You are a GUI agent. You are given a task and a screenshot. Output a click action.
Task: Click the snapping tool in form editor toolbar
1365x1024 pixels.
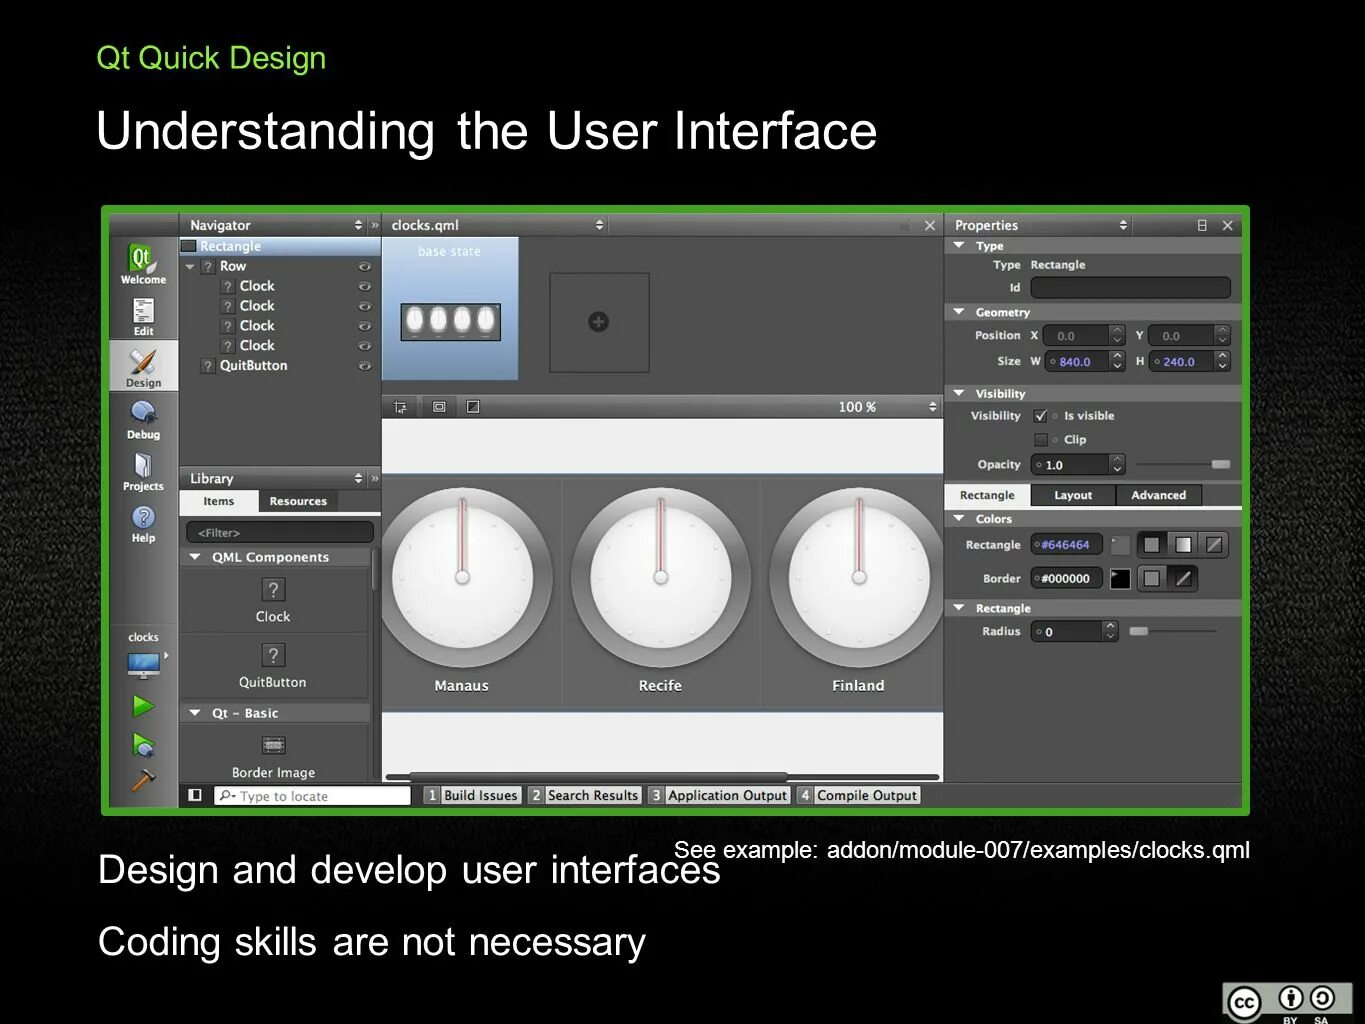click(x=400, y=407)
